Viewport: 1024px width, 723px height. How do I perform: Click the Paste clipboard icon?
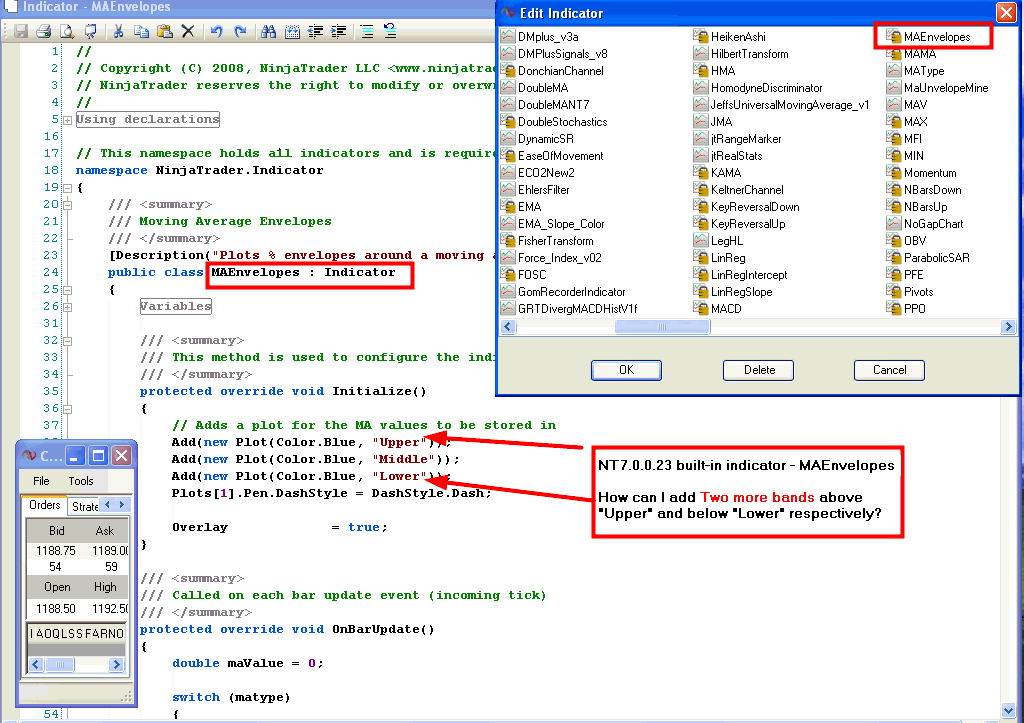coord(165,31)
